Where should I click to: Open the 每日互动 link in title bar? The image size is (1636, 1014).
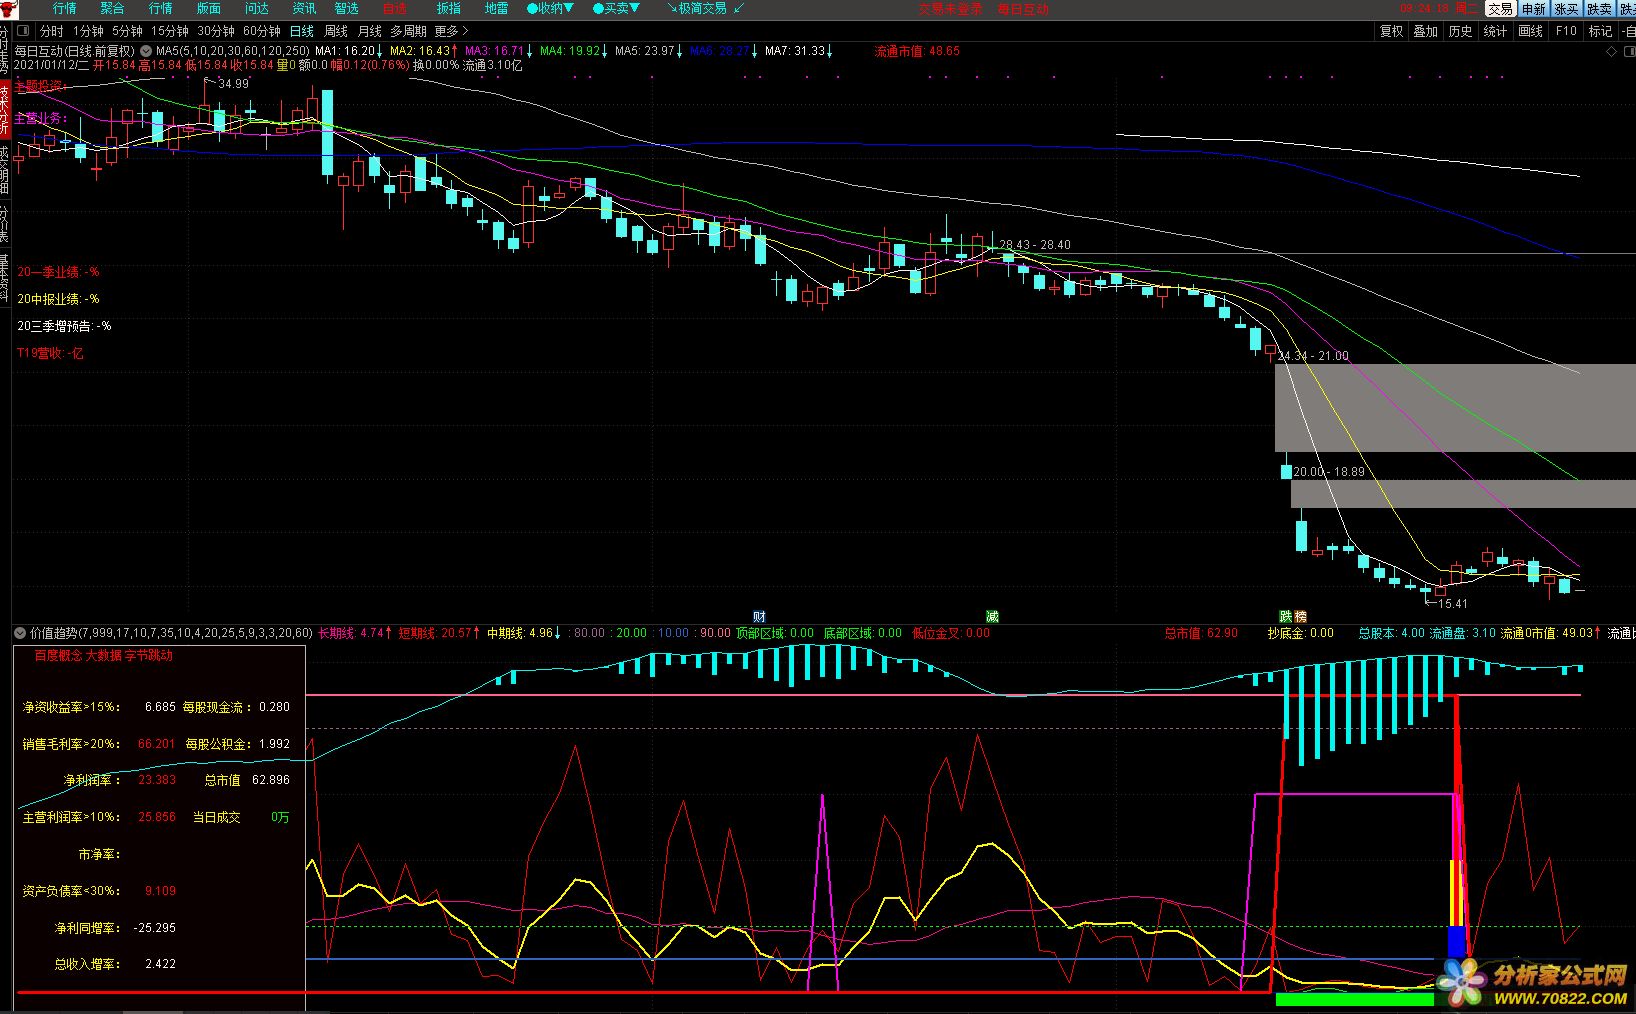1023,8
